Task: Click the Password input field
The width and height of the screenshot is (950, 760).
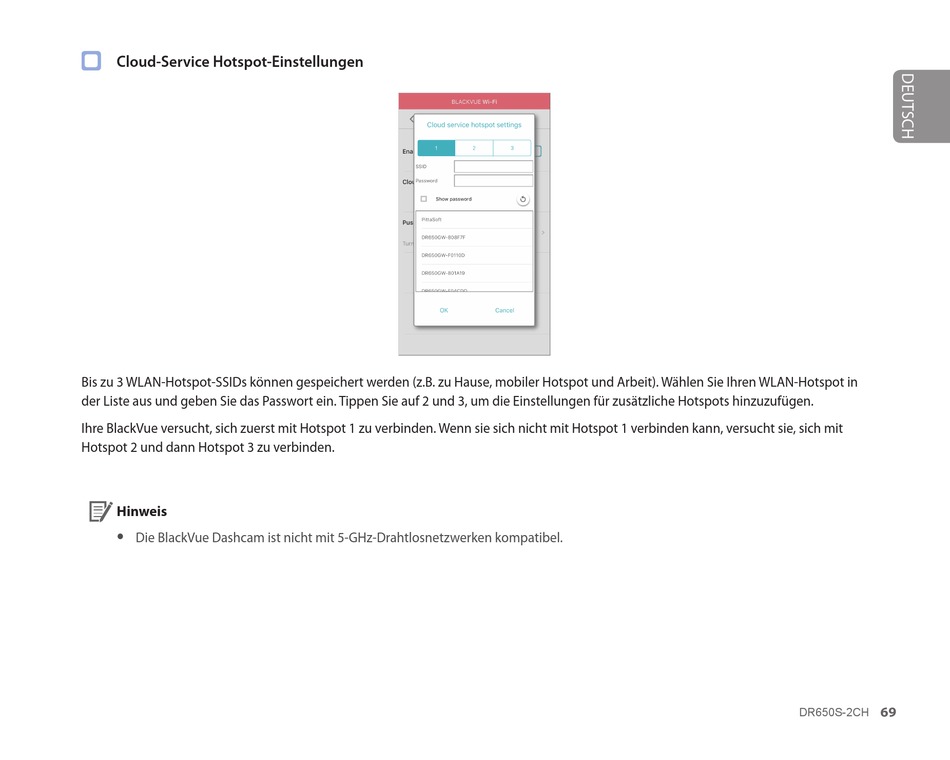Action: [493, 181]
